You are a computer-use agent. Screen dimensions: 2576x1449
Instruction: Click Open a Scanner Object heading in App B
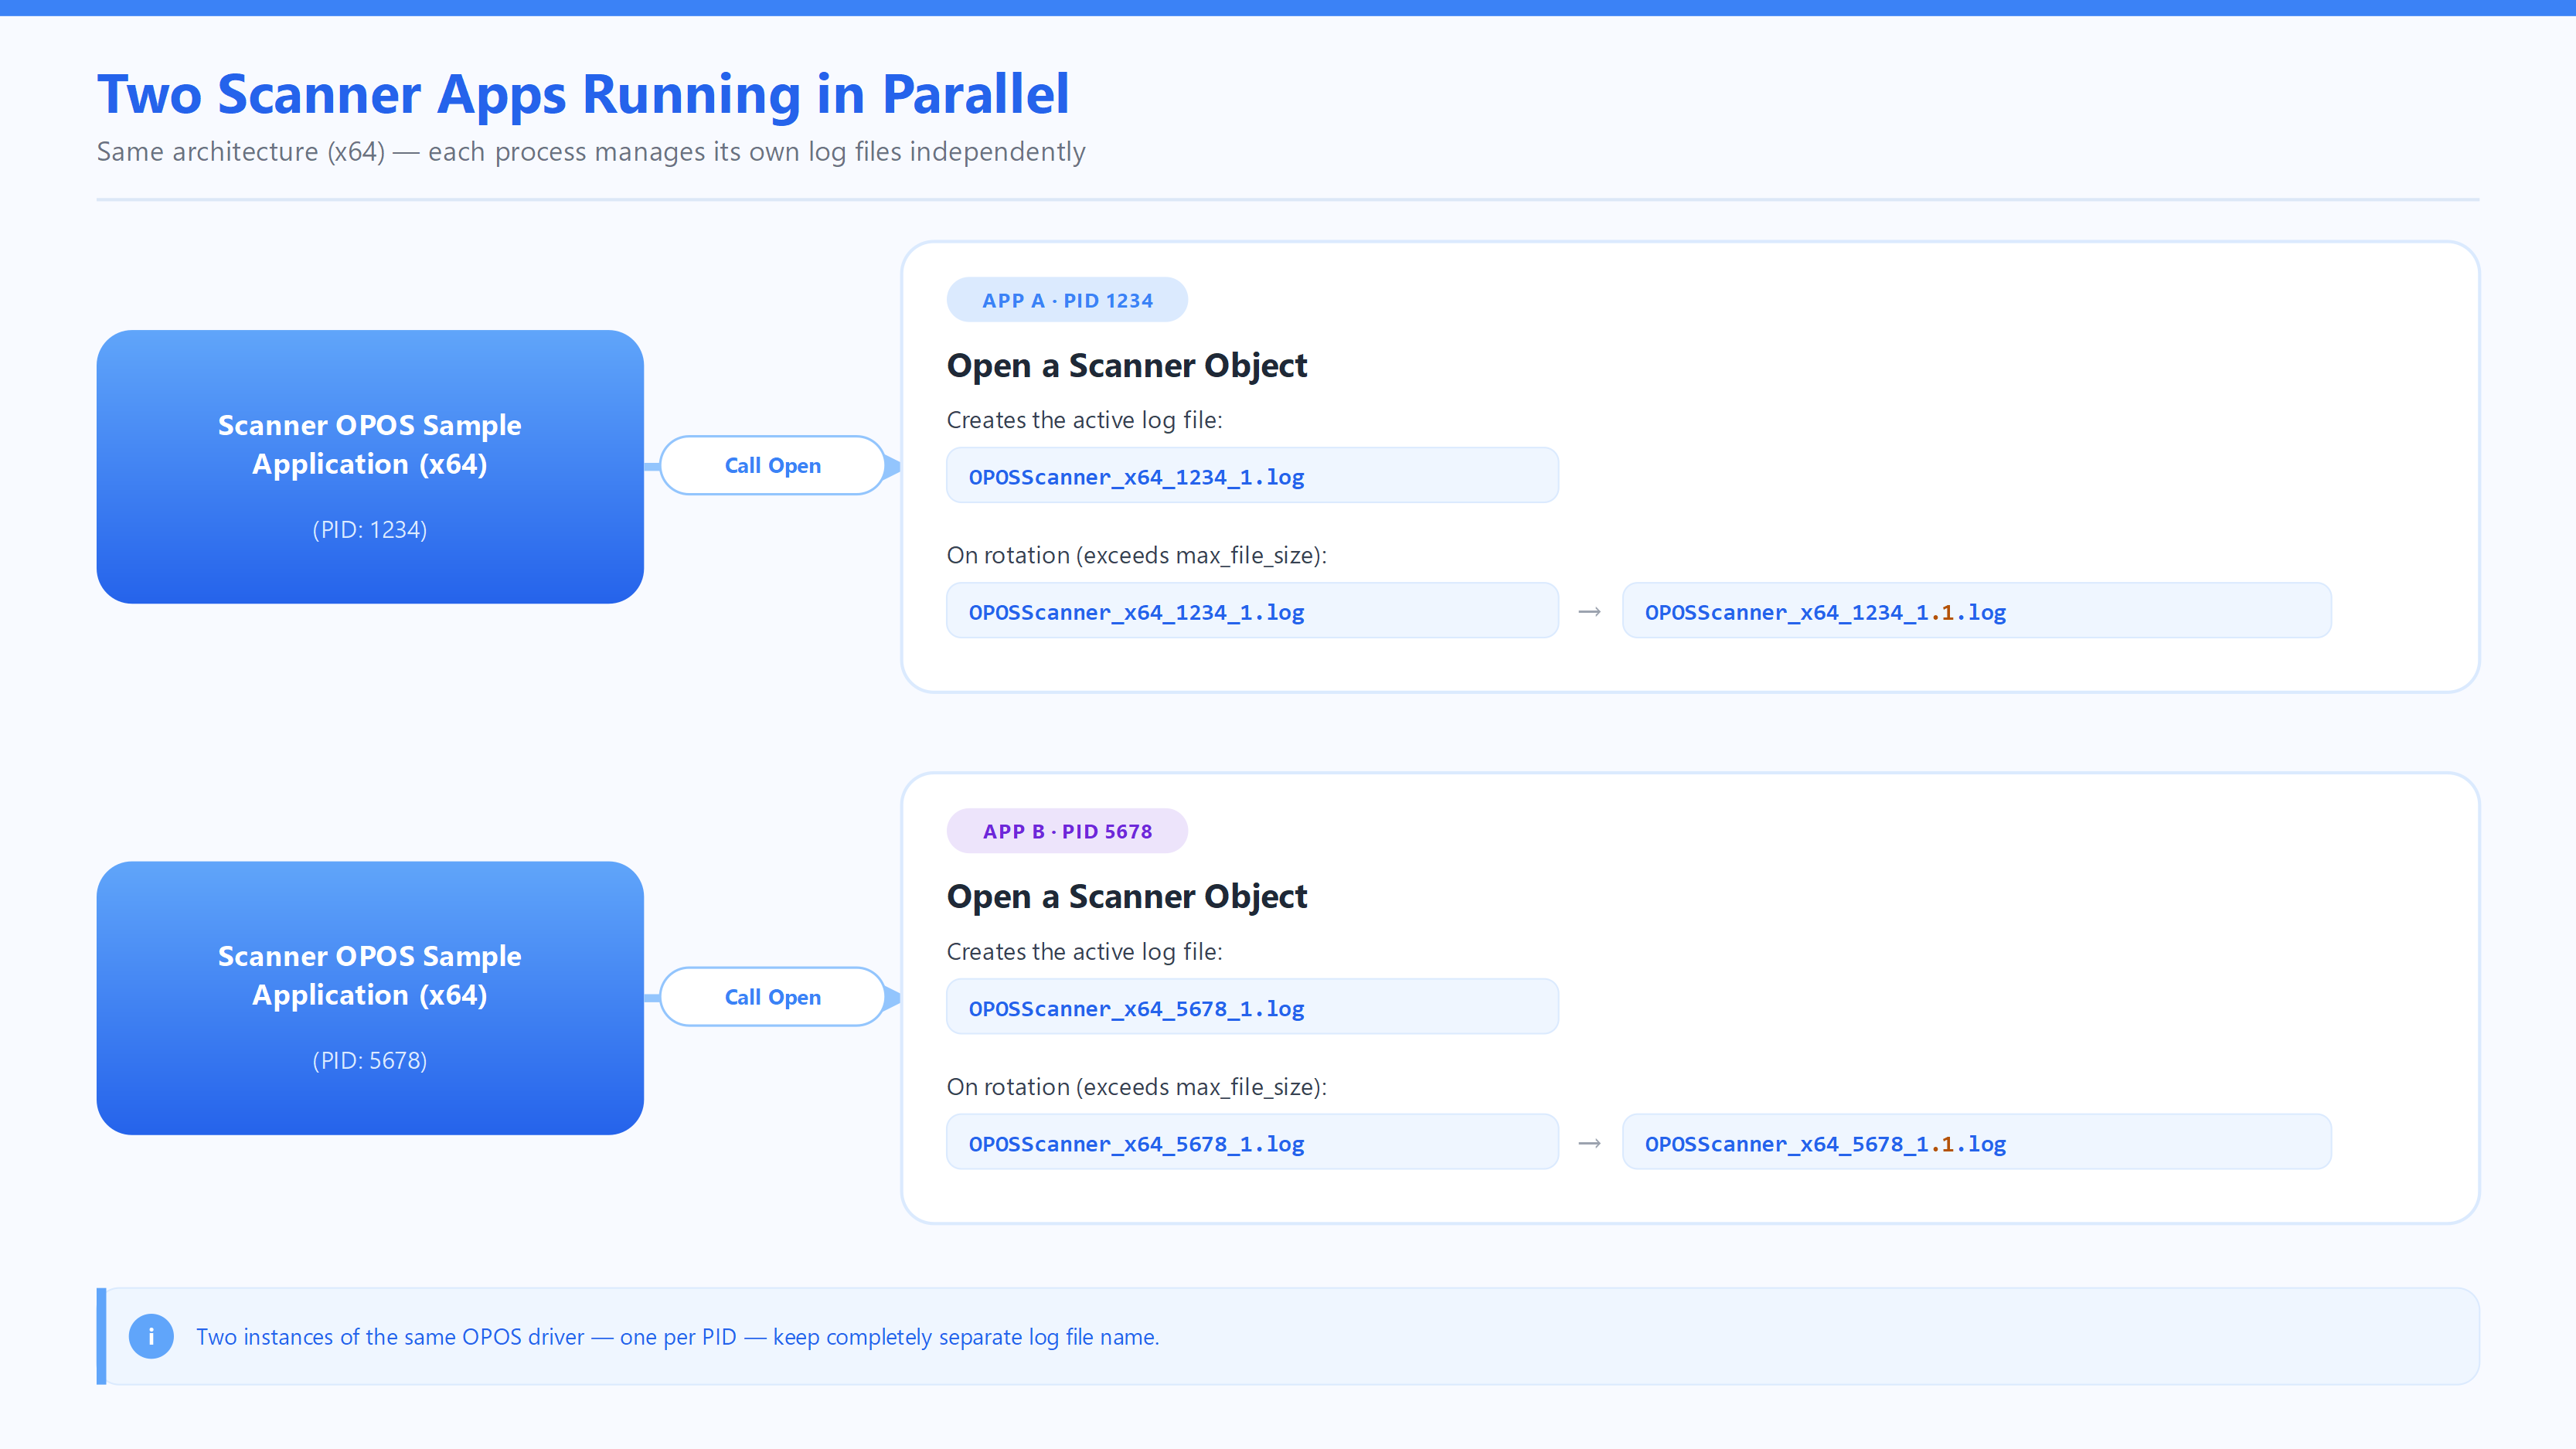point(1127,897)
